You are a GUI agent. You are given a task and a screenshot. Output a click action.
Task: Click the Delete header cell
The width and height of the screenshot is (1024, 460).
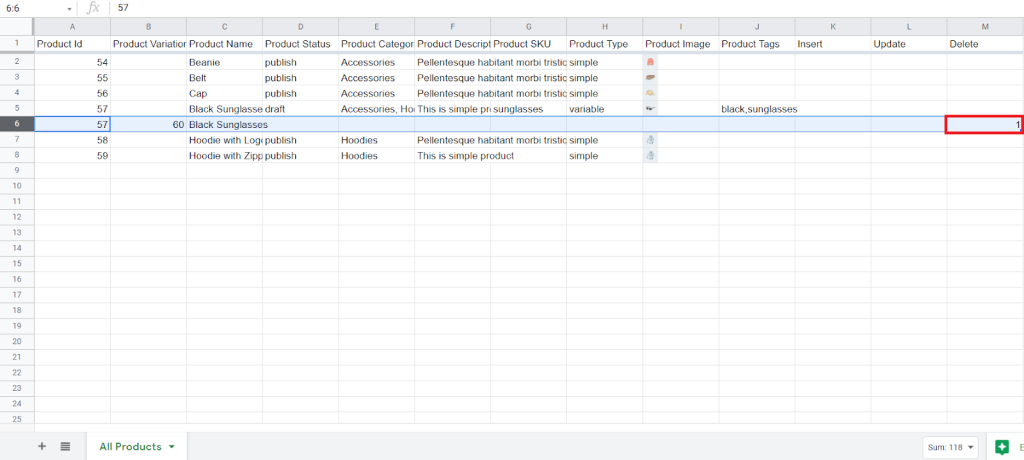point(985,44)
